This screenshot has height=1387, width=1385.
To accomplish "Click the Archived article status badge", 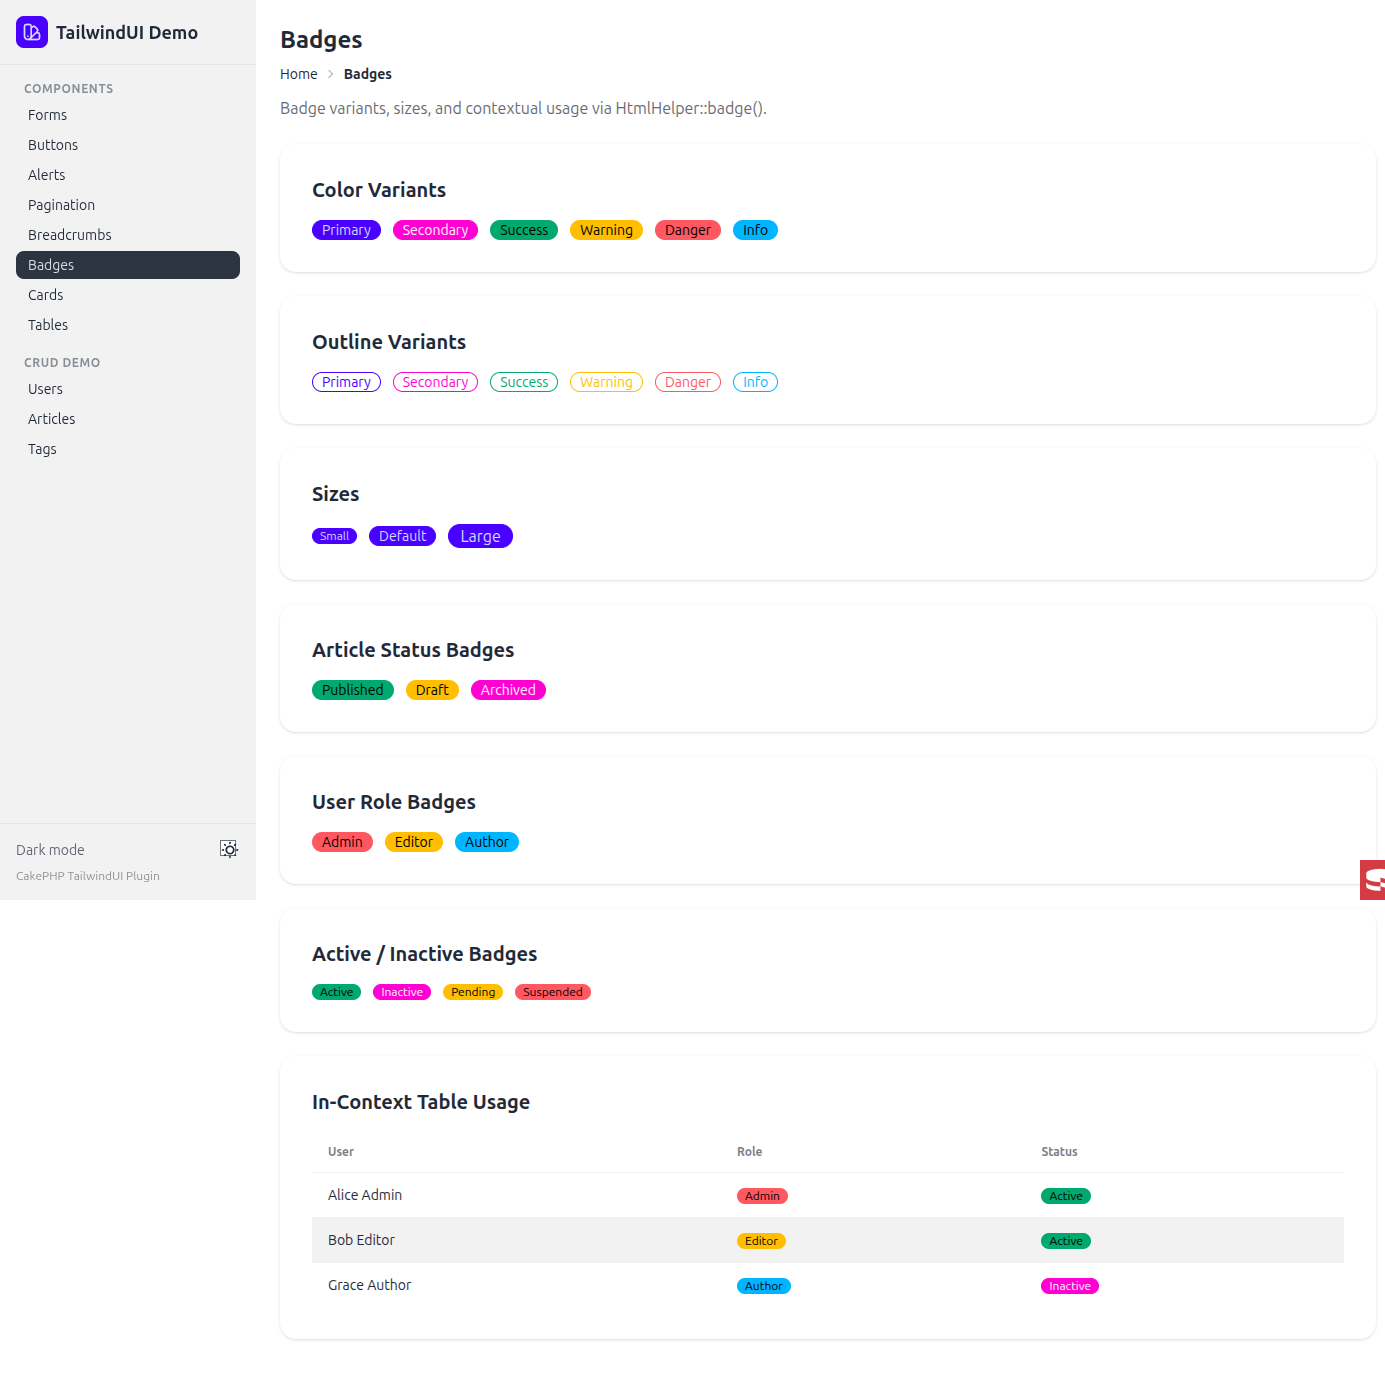I will [x=508, y=690].
